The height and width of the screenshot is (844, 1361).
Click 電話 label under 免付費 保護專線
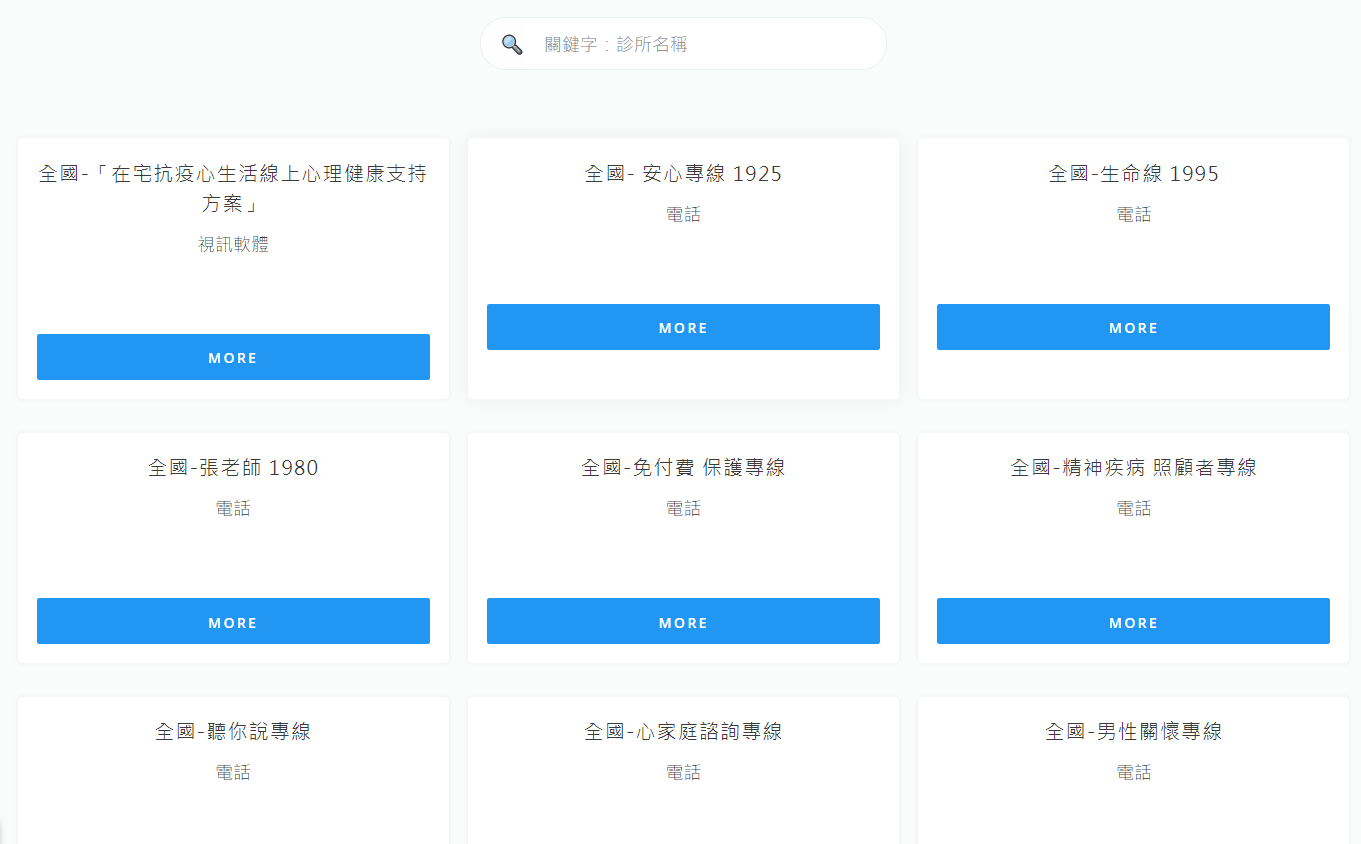coord(683,509)
